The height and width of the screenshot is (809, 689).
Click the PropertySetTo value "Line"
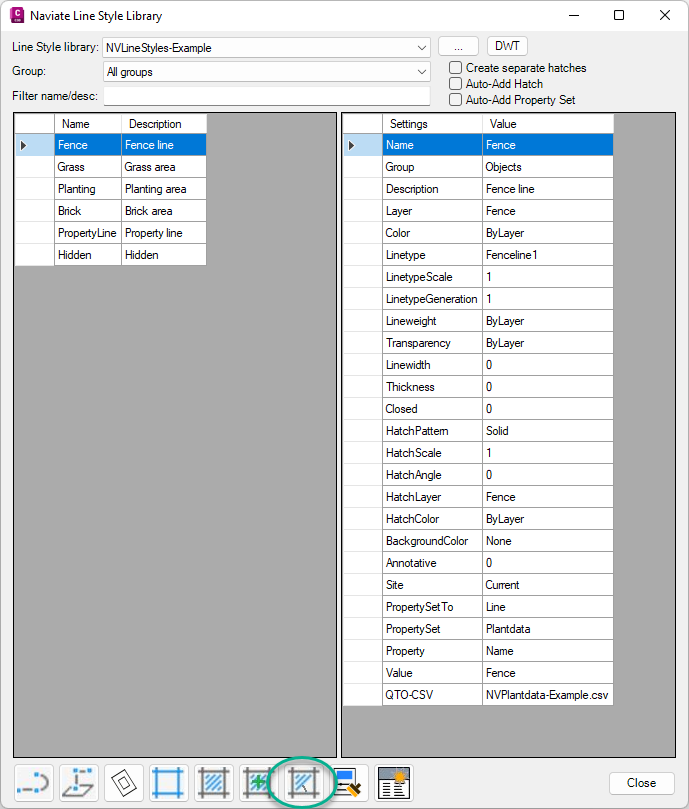point(548,607)
